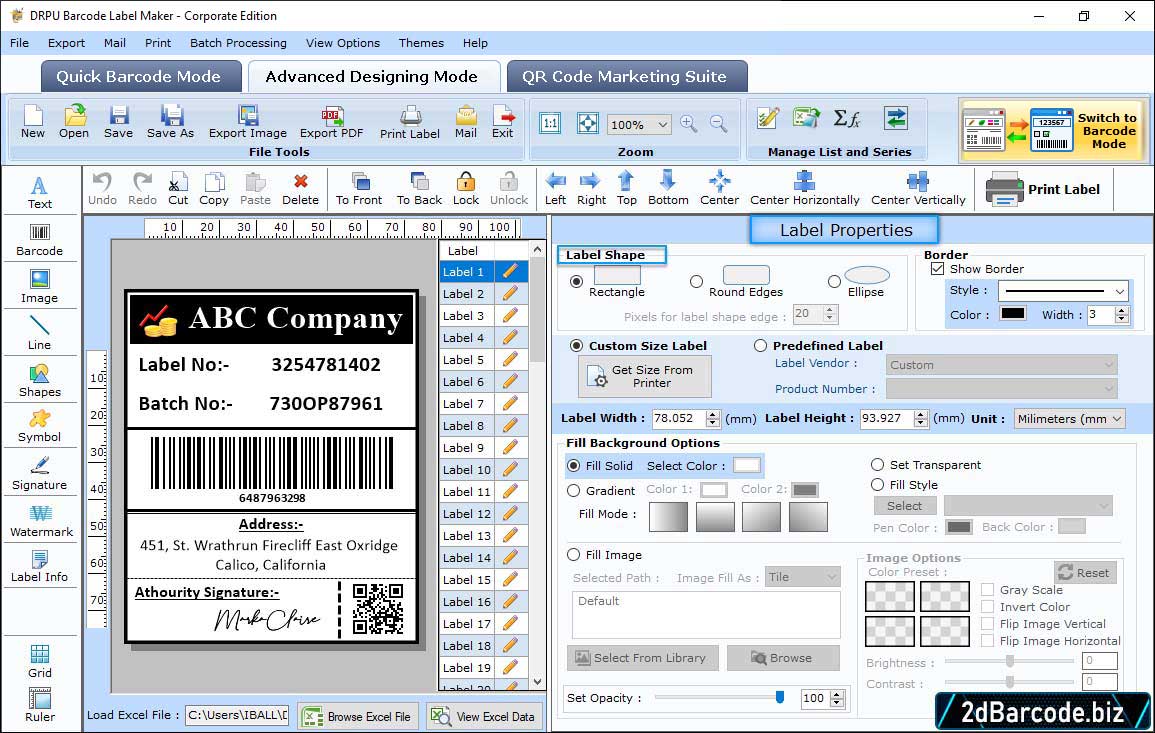1155x733 pixels.
Task: Click the Load Excel File path field
Action: pyautogui.click(x=237, y=715)
